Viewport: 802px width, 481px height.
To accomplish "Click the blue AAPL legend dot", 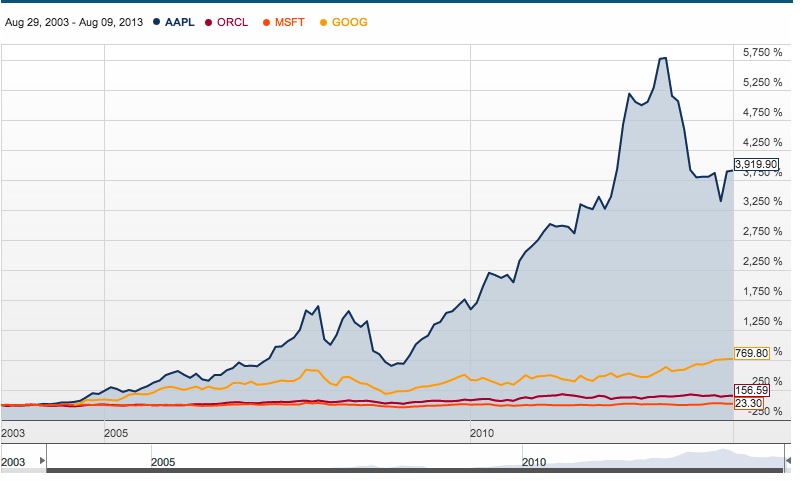I will 157,22.
